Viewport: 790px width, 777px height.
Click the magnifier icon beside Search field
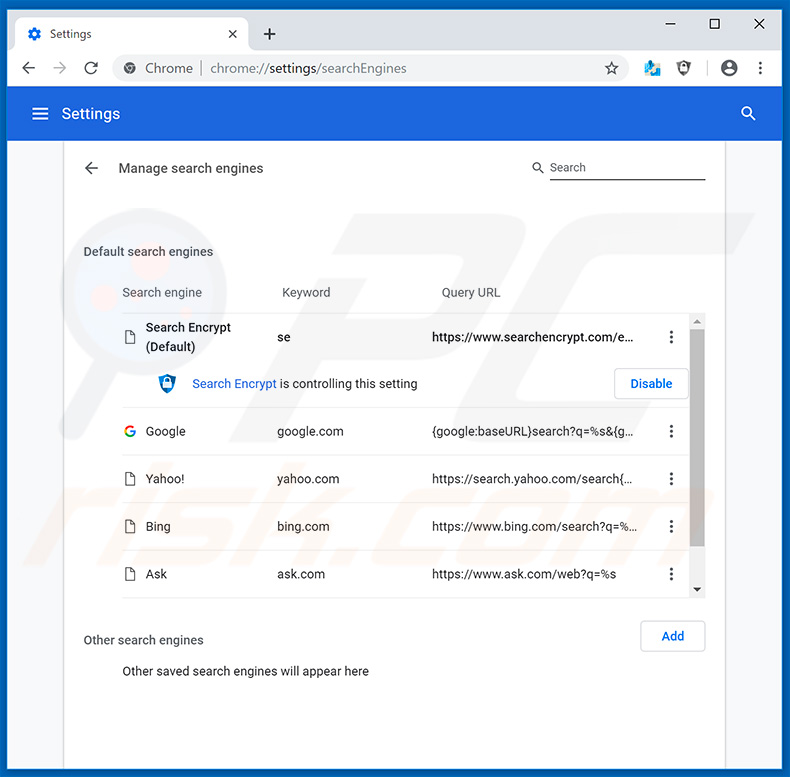click(x=538, y=168)
